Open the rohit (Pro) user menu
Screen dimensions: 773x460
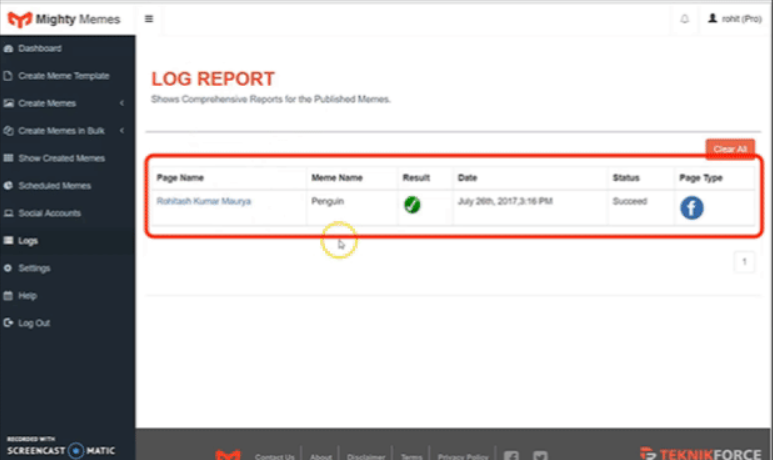(735, 19)
